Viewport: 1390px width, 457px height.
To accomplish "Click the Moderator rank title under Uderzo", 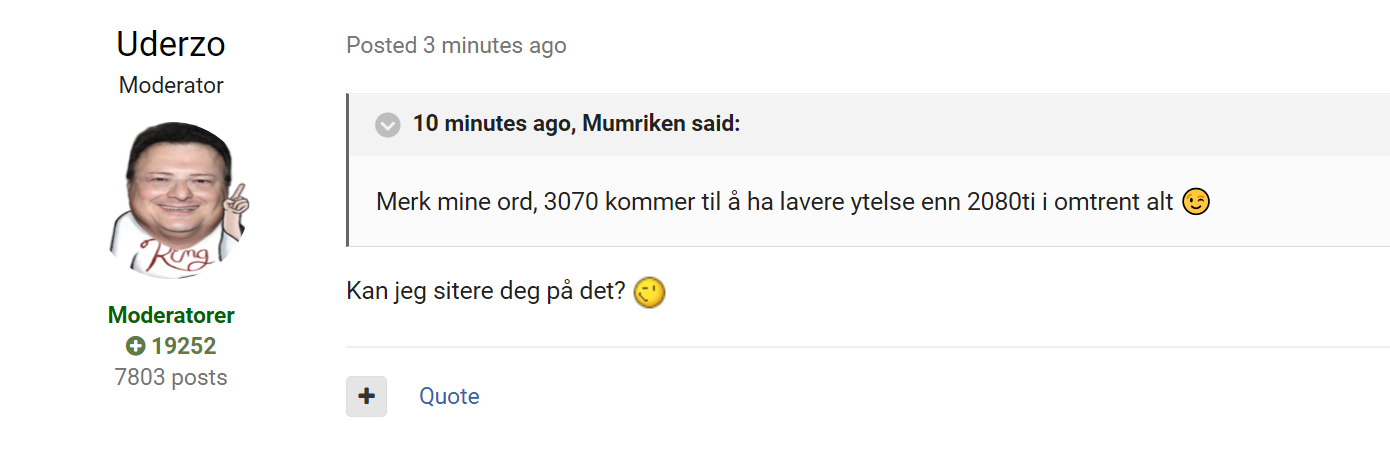I will 171,85.
